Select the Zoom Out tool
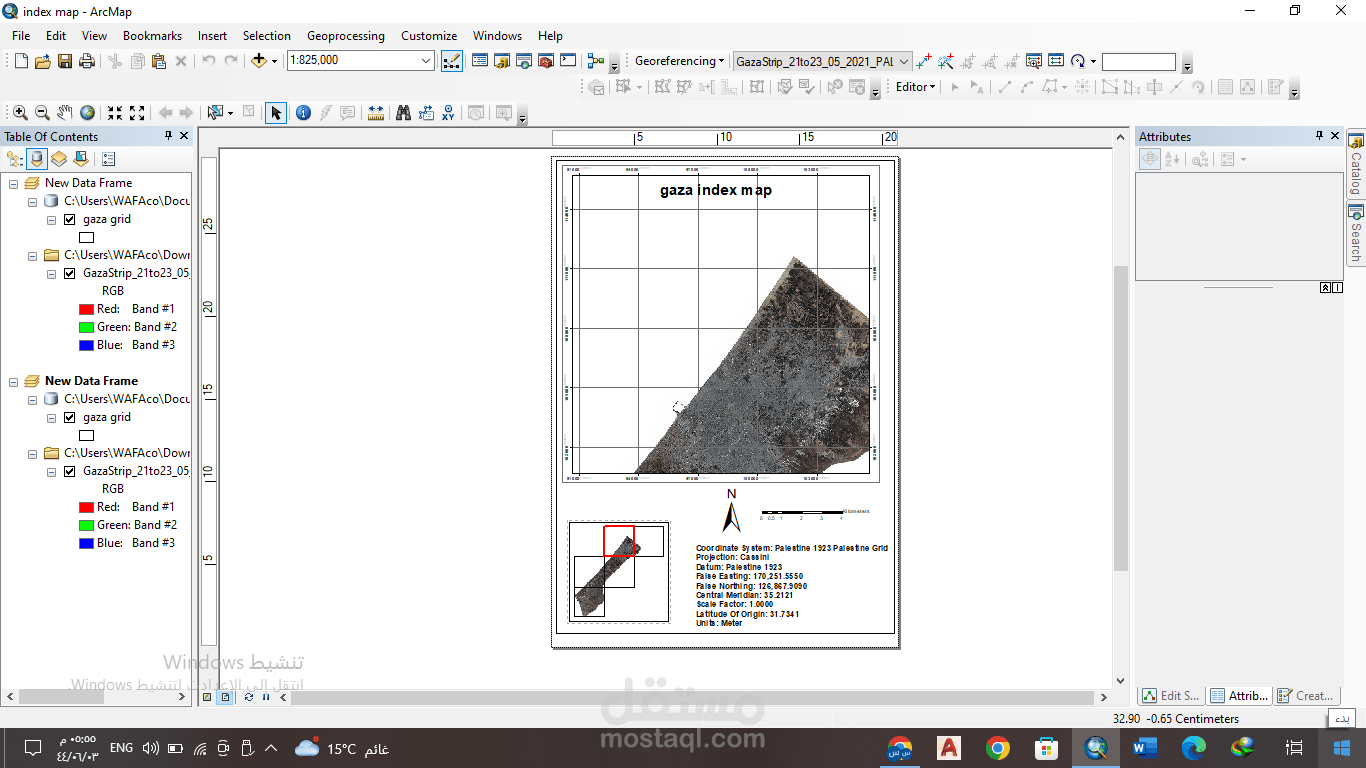Viewport: 1366px width, 768px height. [42, 113]
